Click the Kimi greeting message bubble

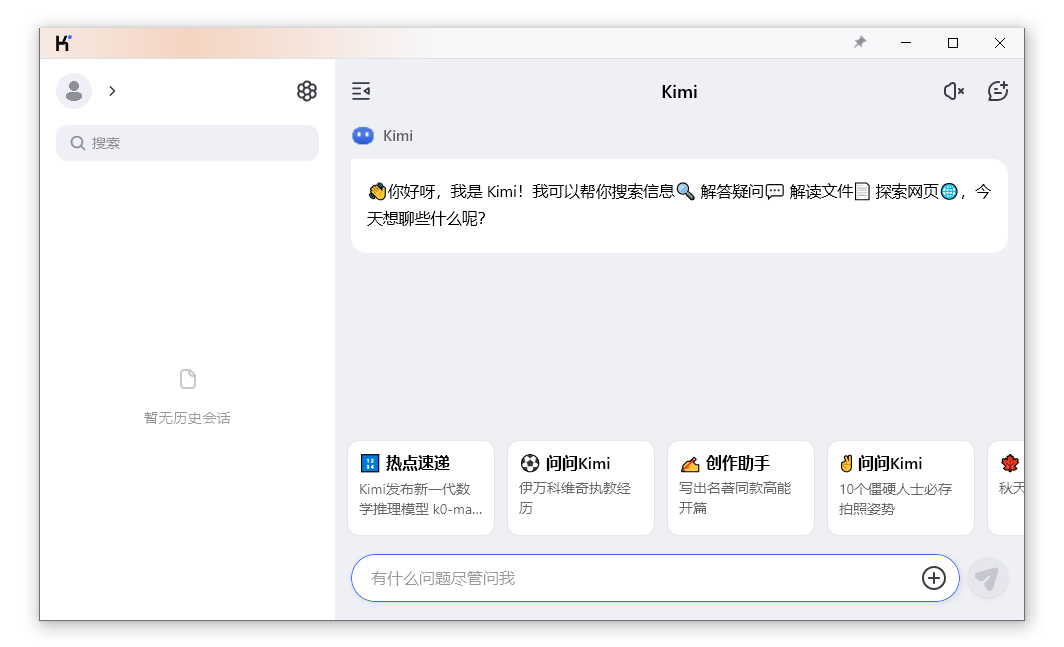pos(679,206)
